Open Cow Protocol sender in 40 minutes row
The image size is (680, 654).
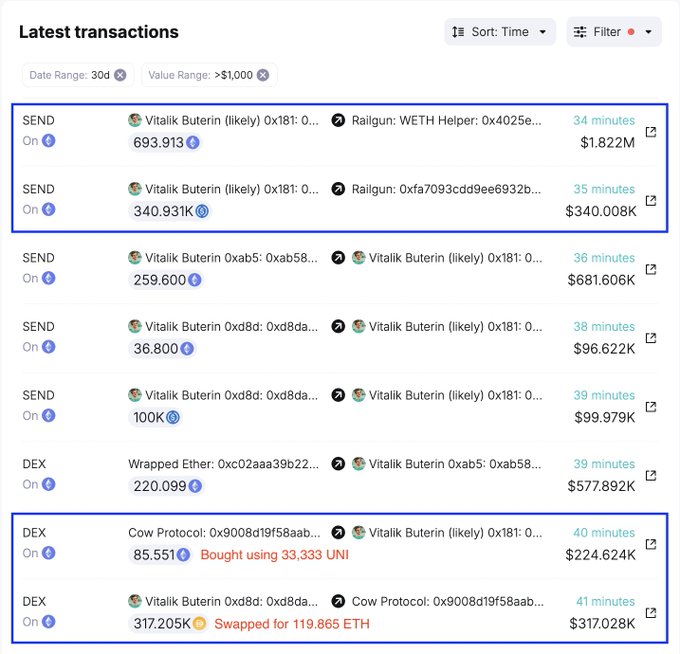(x=224, y=533)
